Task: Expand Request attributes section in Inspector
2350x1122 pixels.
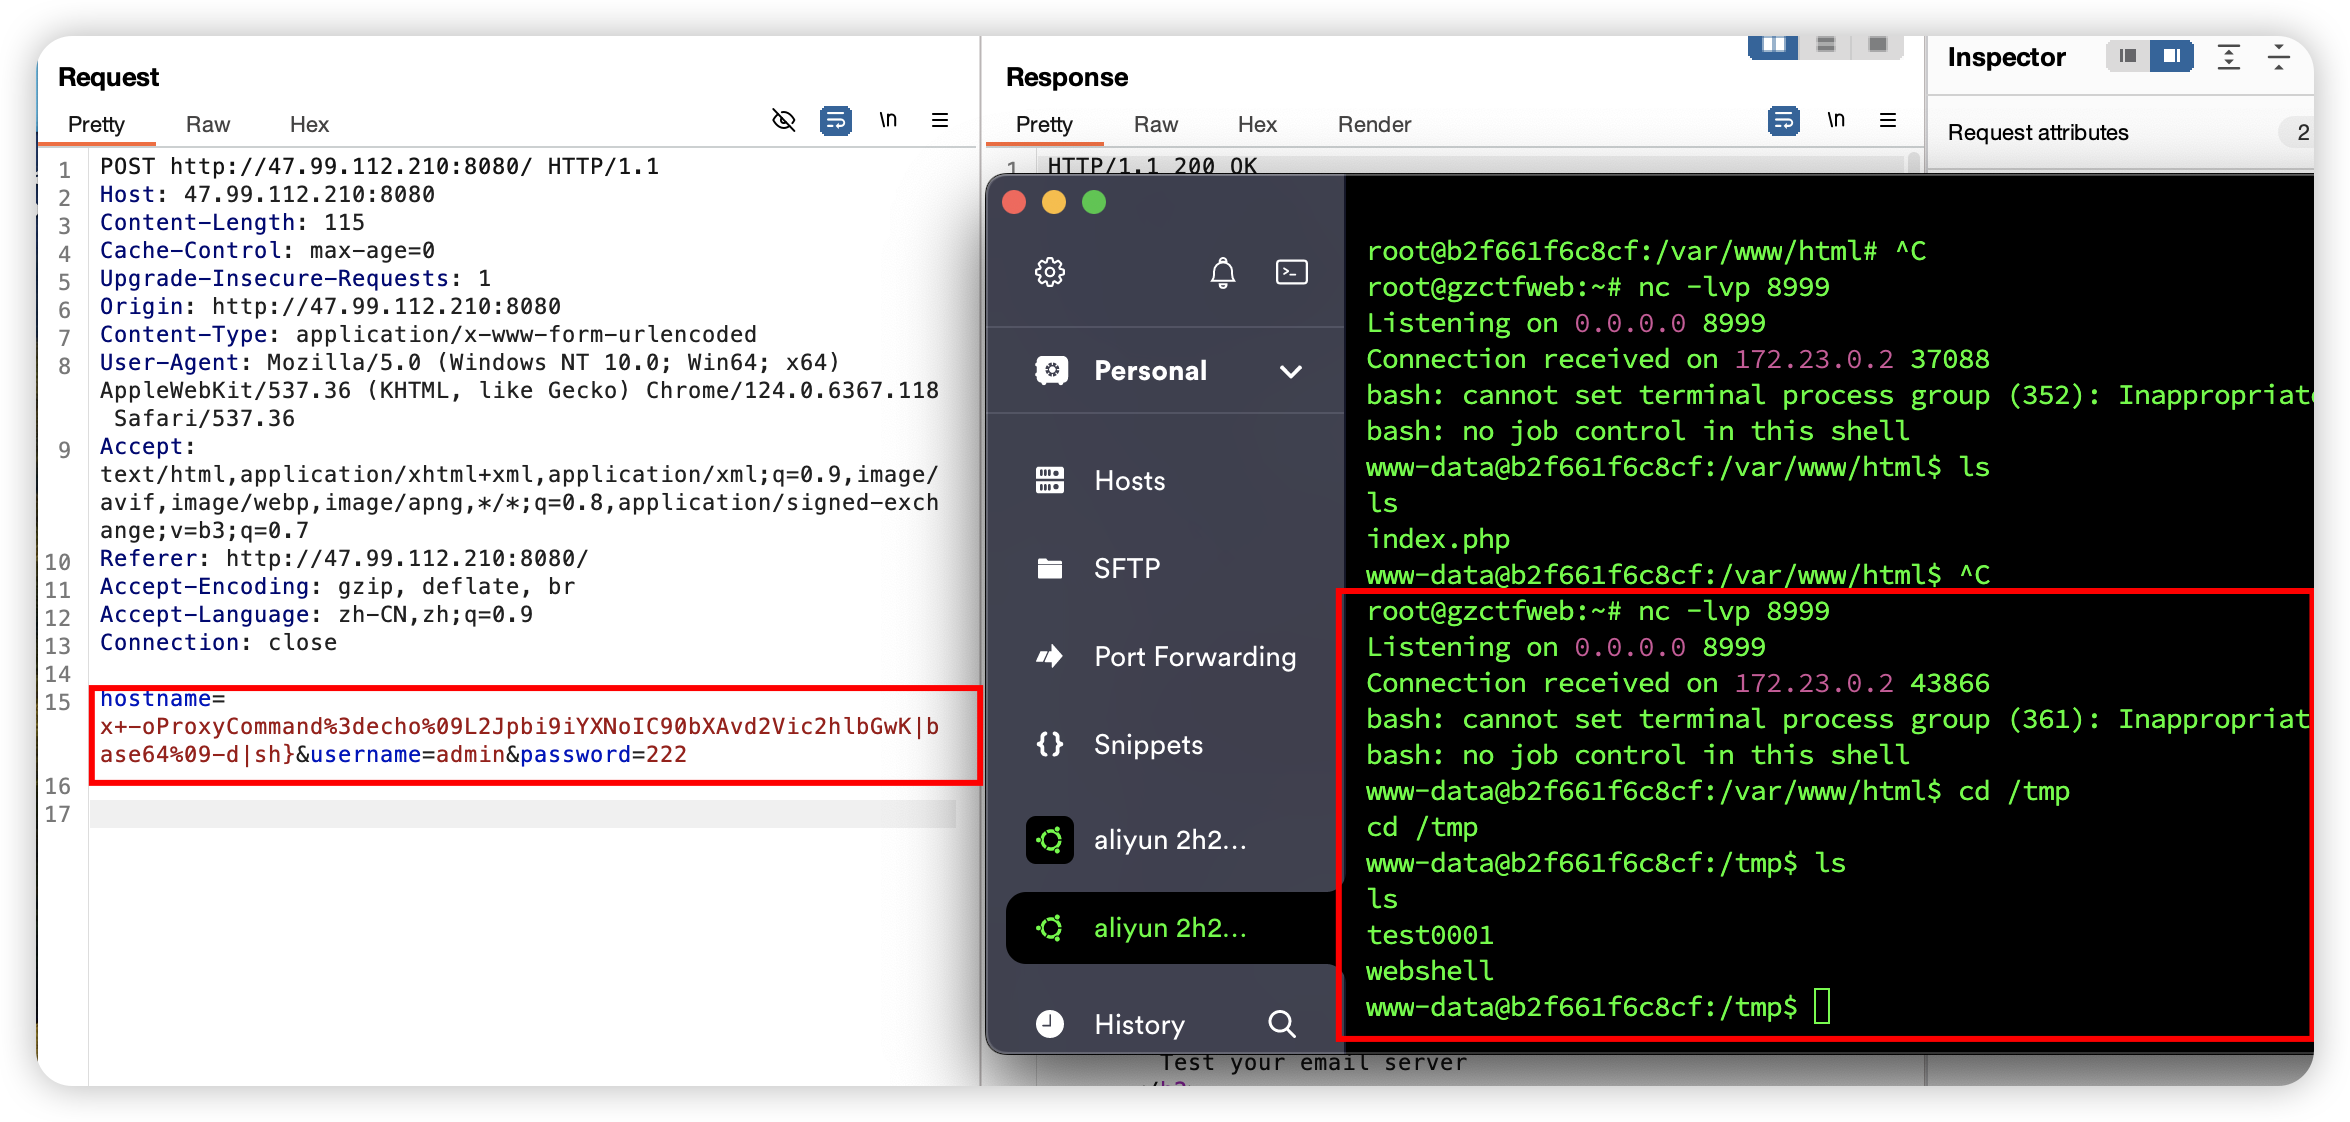Action: coord(2120,133)
